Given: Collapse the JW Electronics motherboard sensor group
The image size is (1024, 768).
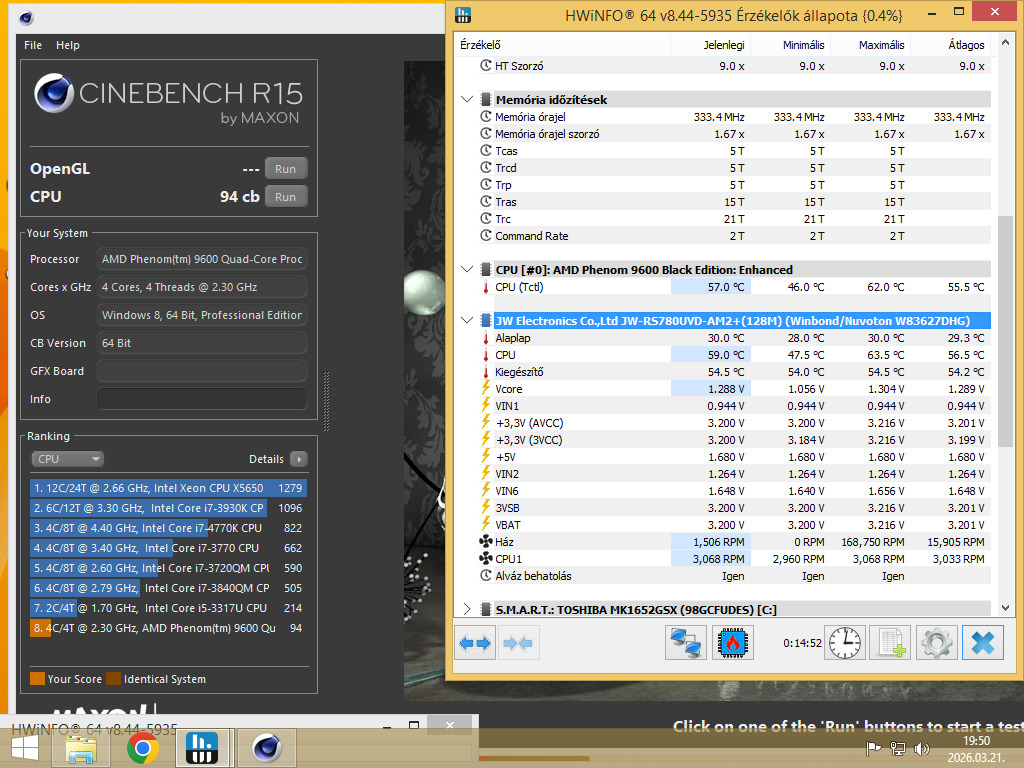Looking at the screenshot, I should click(466, 320).
